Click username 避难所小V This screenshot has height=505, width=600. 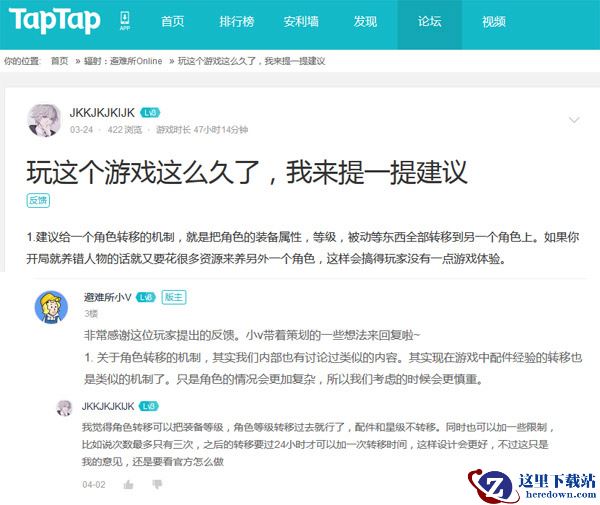[108, 297]
